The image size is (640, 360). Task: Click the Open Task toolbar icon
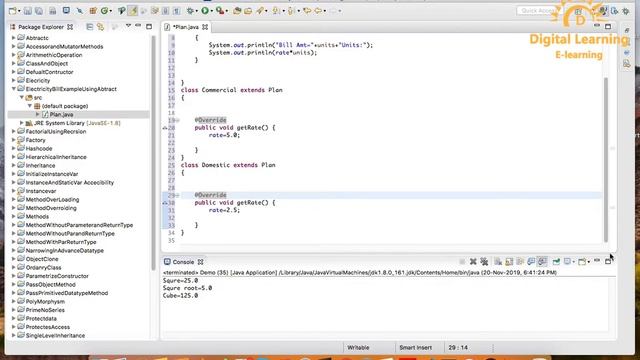tap(248, 11)
